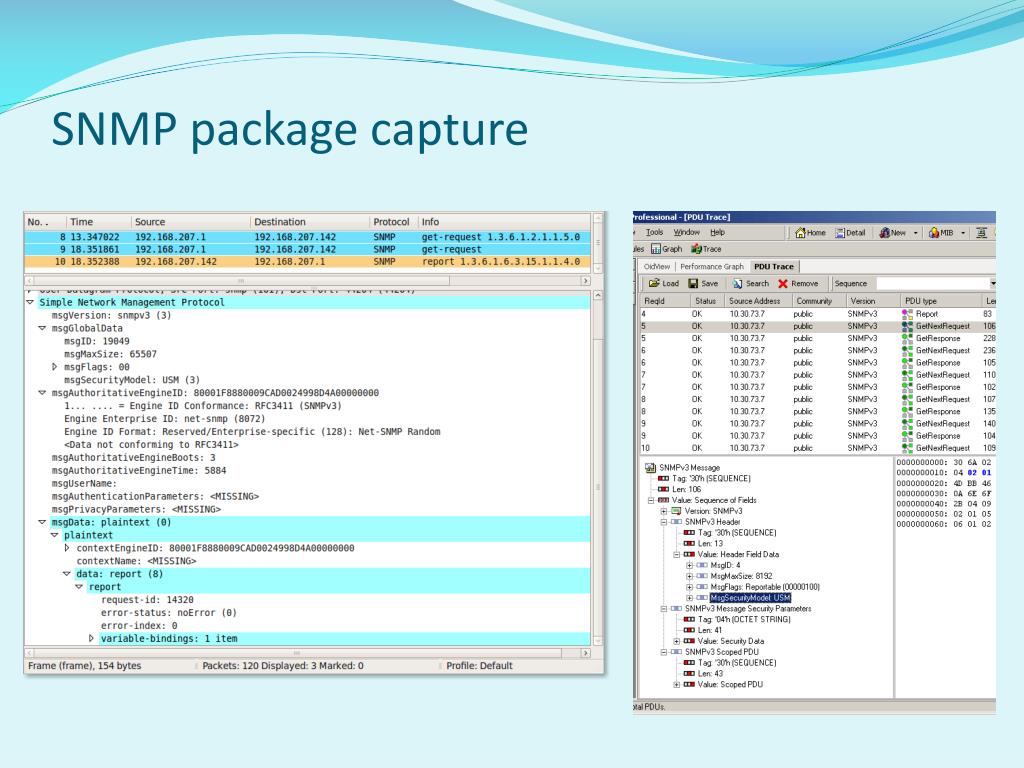Click the icon beside Version: SNMPv3

click(x=676, y=511)
